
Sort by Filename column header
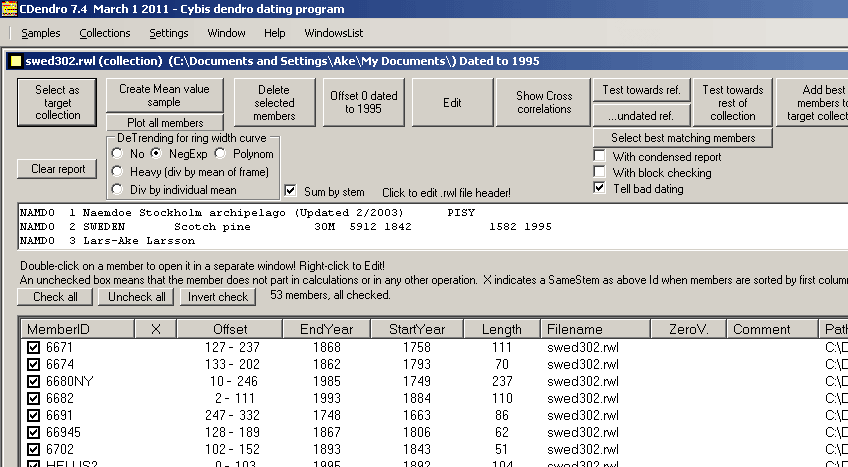pos(595,329)
